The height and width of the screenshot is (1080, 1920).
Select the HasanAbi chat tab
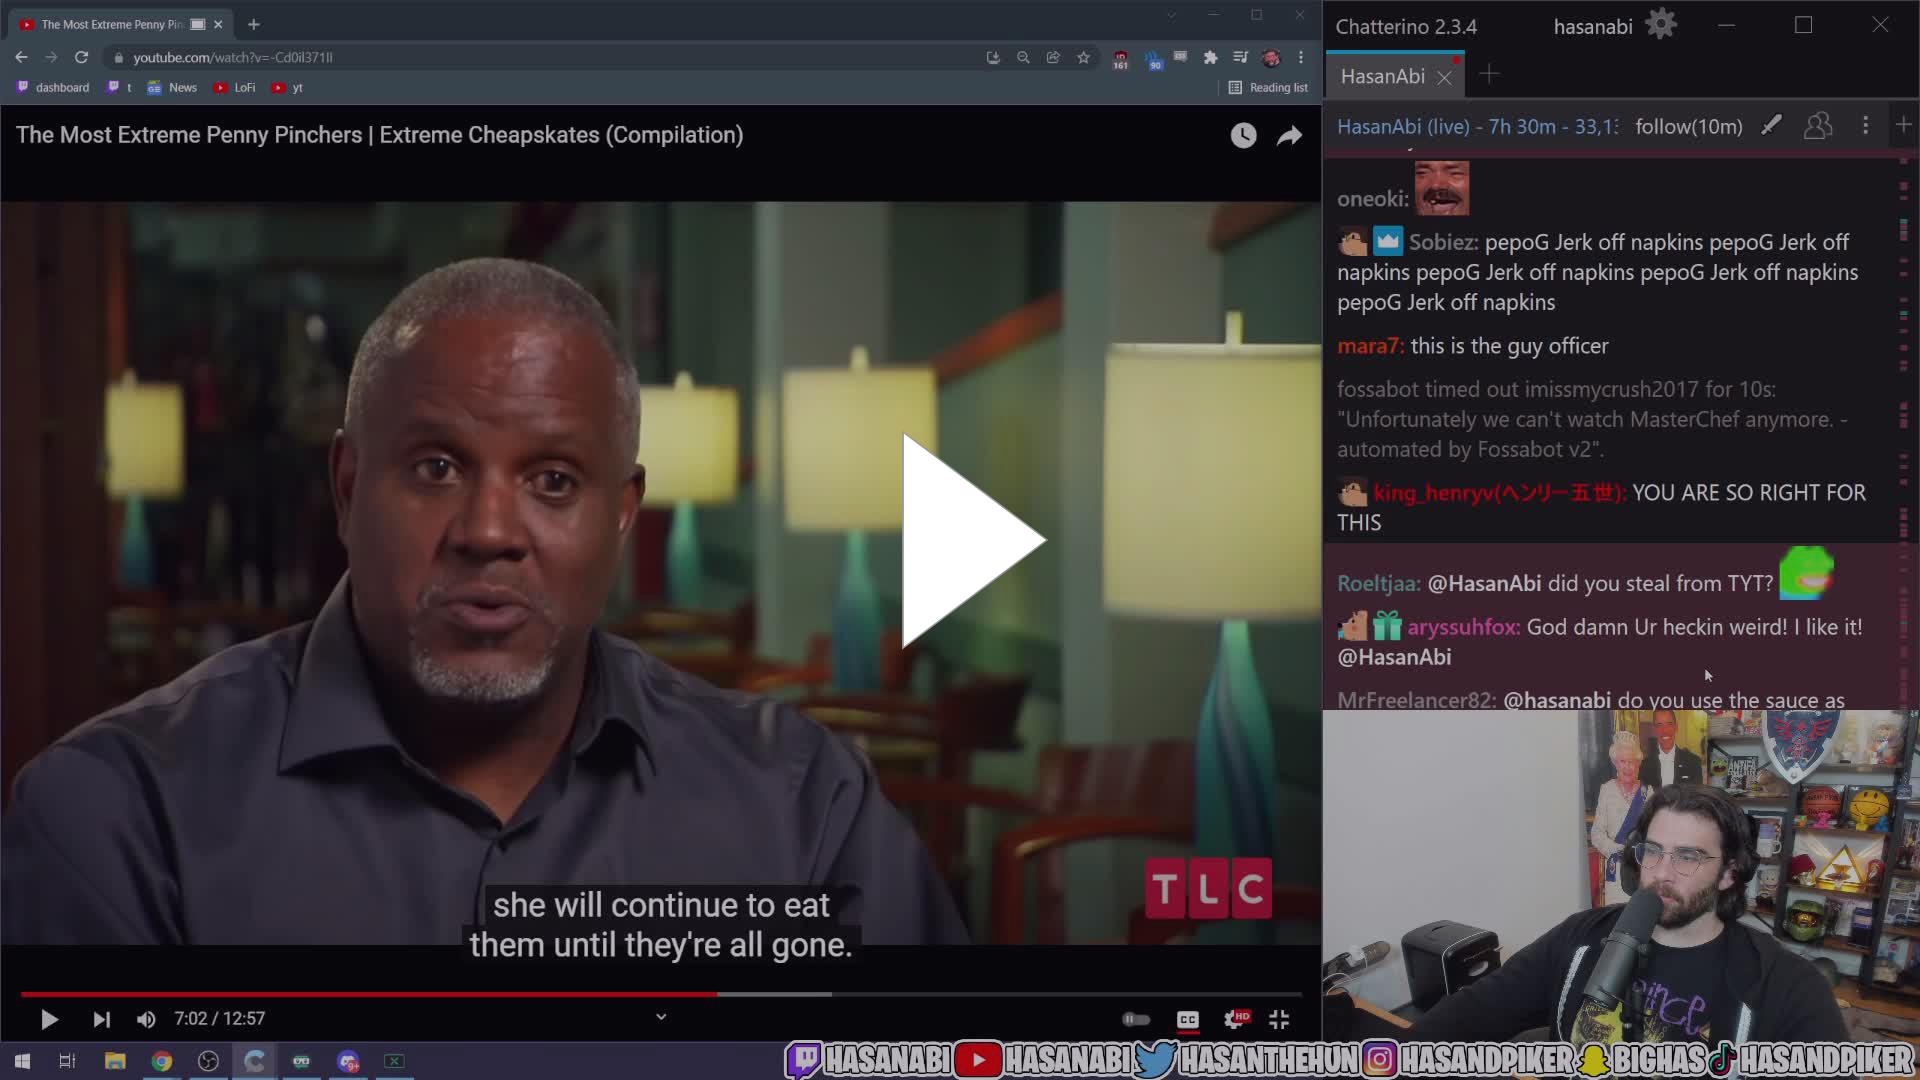(x=1383, y=77)
